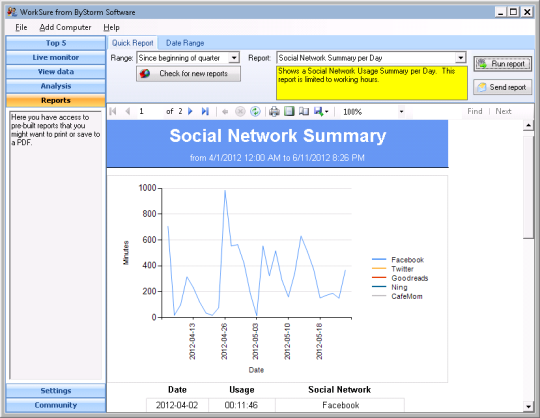Open export save dropdown
This screenshot has height=418, width=540.
pos(321,112)
